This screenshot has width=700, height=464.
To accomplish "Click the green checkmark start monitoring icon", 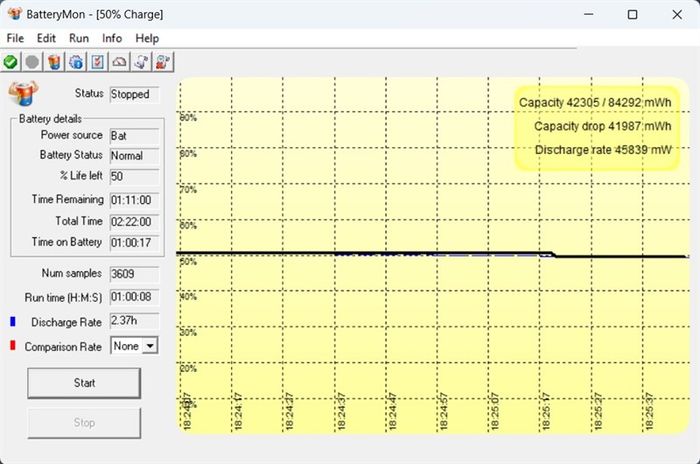I will pos(11,62).
